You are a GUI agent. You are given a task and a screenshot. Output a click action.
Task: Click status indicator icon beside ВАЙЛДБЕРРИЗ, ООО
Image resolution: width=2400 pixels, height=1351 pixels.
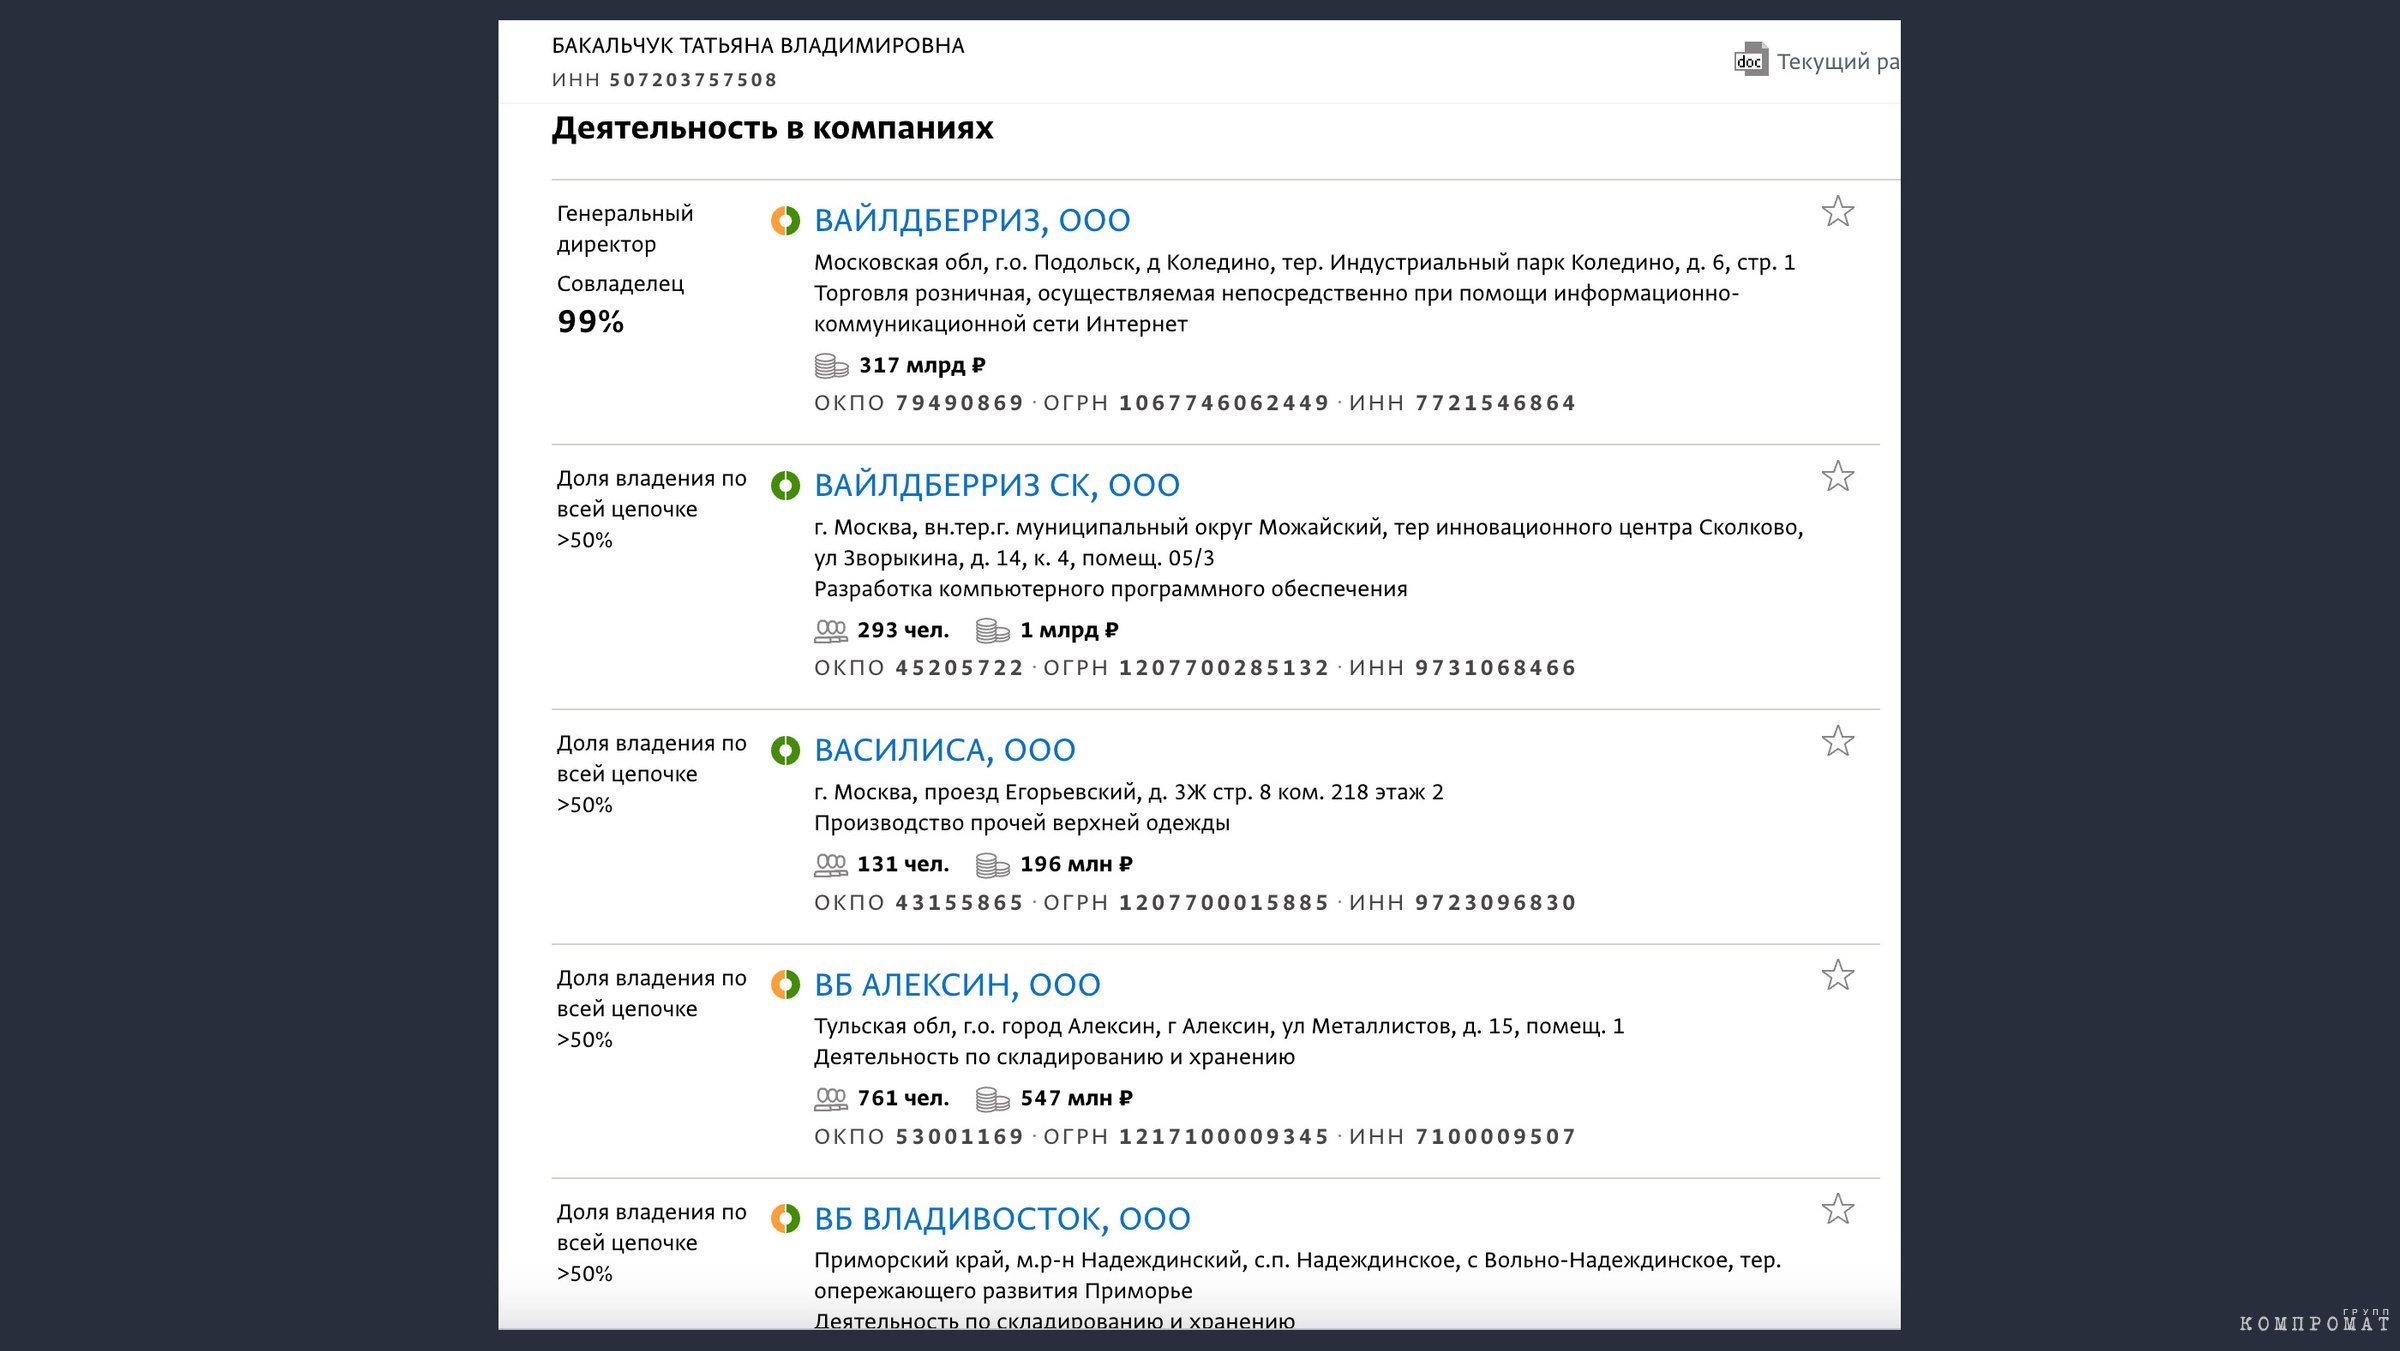point(785,220)
